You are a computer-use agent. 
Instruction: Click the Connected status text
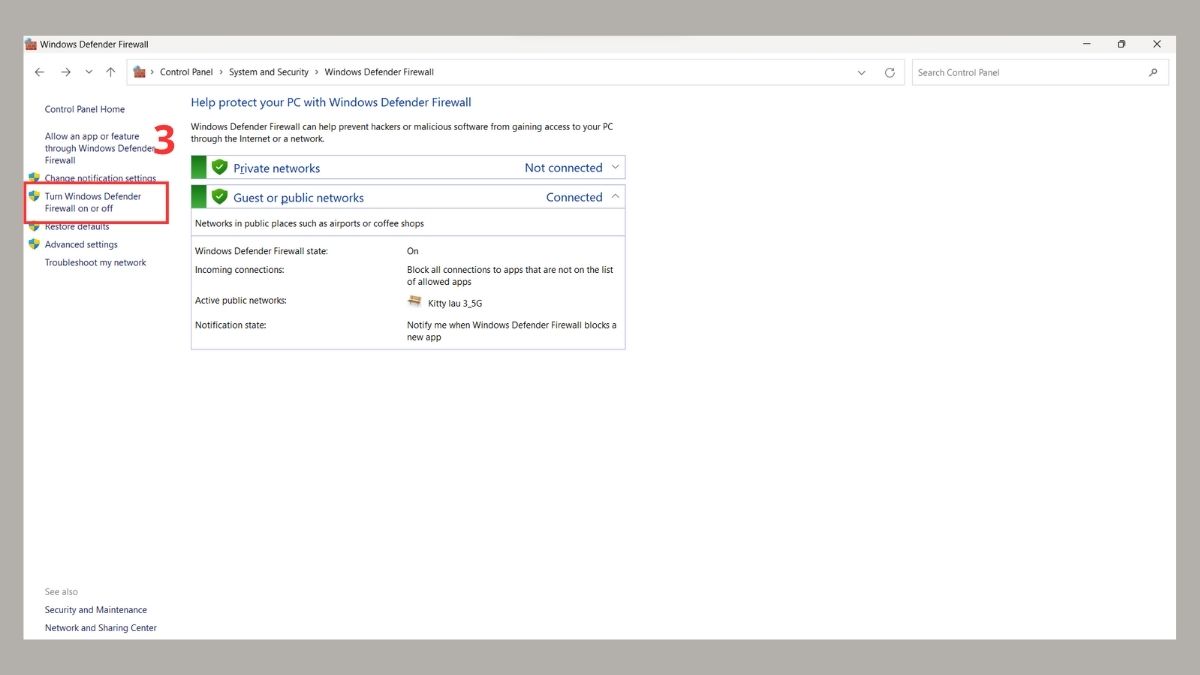coord(574,198)
